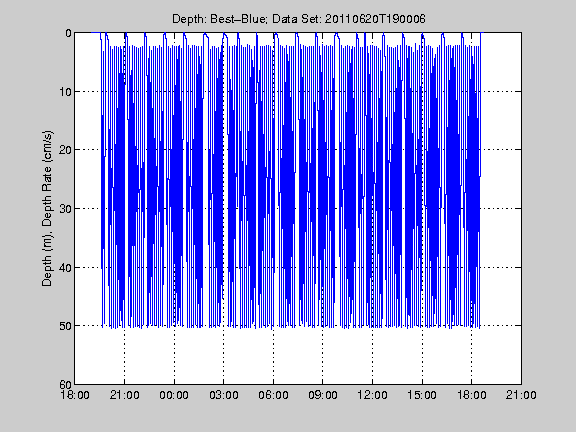Click the 10 depth y-axis tick label
Image resolution: width=576 pixels, height=432 pixels.
click(x=65, y=91)
